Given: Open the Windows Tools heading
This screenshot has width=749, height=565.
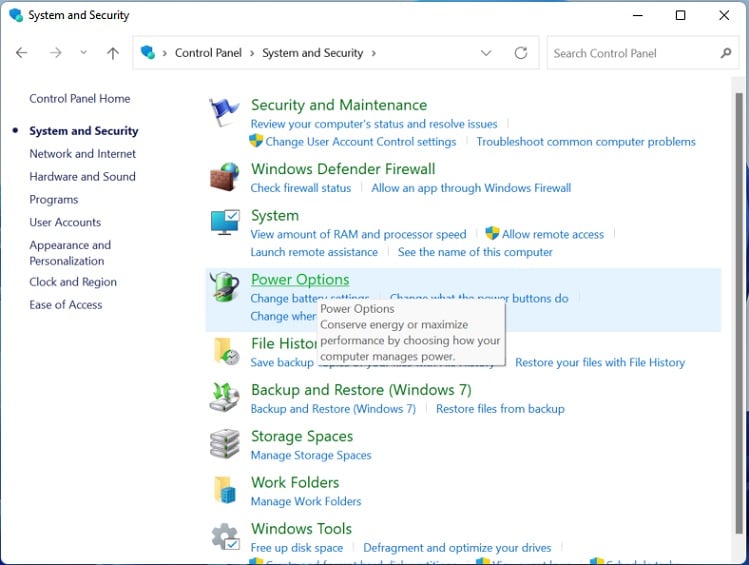Looking at the screenshot, I should tap(301, 529).
